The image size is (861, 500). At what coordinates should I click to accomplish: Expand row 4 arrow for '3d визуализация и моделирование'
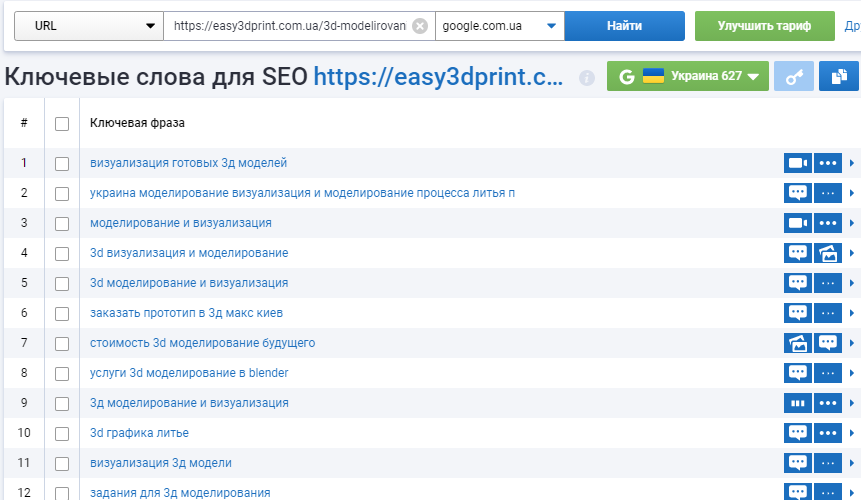[x=852, y=253]
